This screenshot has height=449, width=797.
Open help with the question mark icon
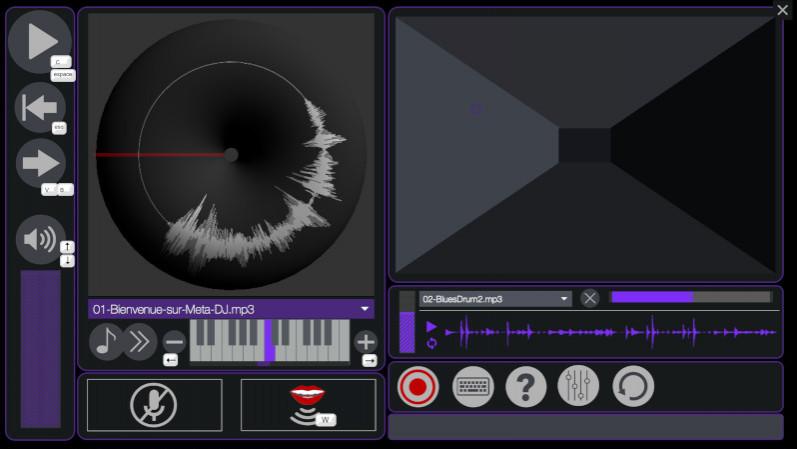click(x=526, y=386)
